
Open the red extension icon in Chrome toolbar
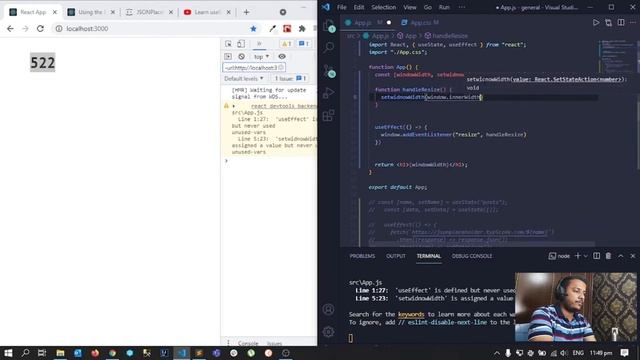click(x=287, y=29)
